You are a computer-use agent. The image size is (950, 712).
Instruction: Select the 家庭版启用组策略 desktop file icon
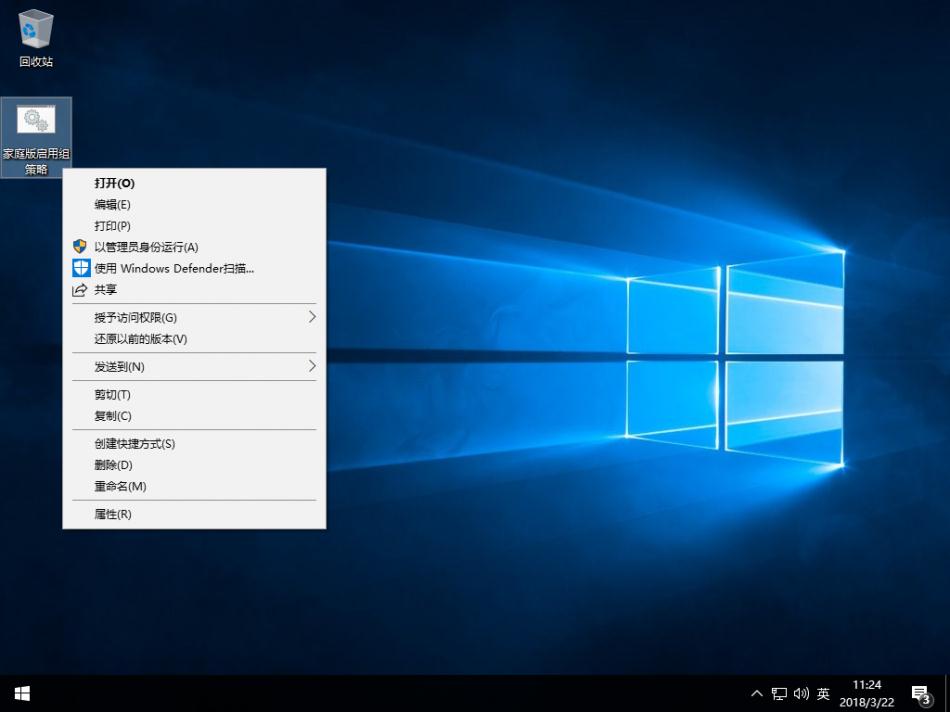(x=36, y=137)
